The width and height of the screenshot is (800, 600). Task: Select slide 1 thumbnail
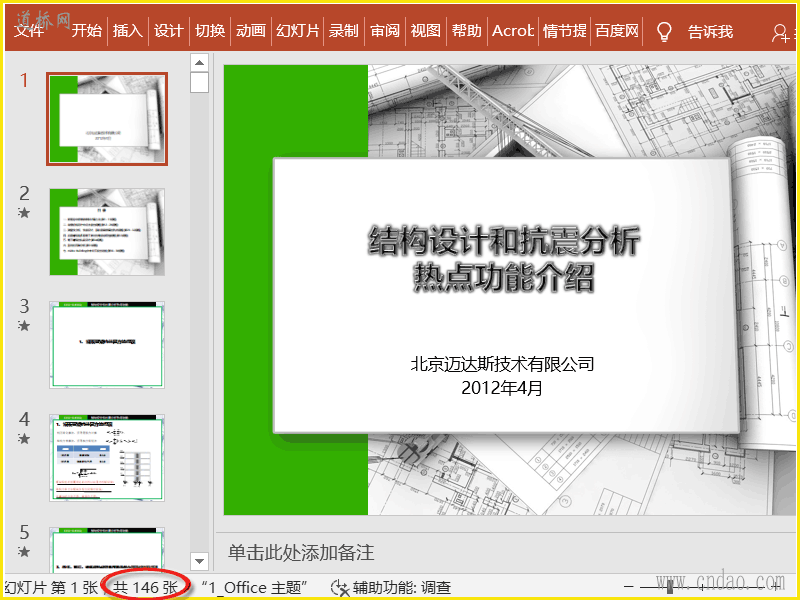[107, 119]
